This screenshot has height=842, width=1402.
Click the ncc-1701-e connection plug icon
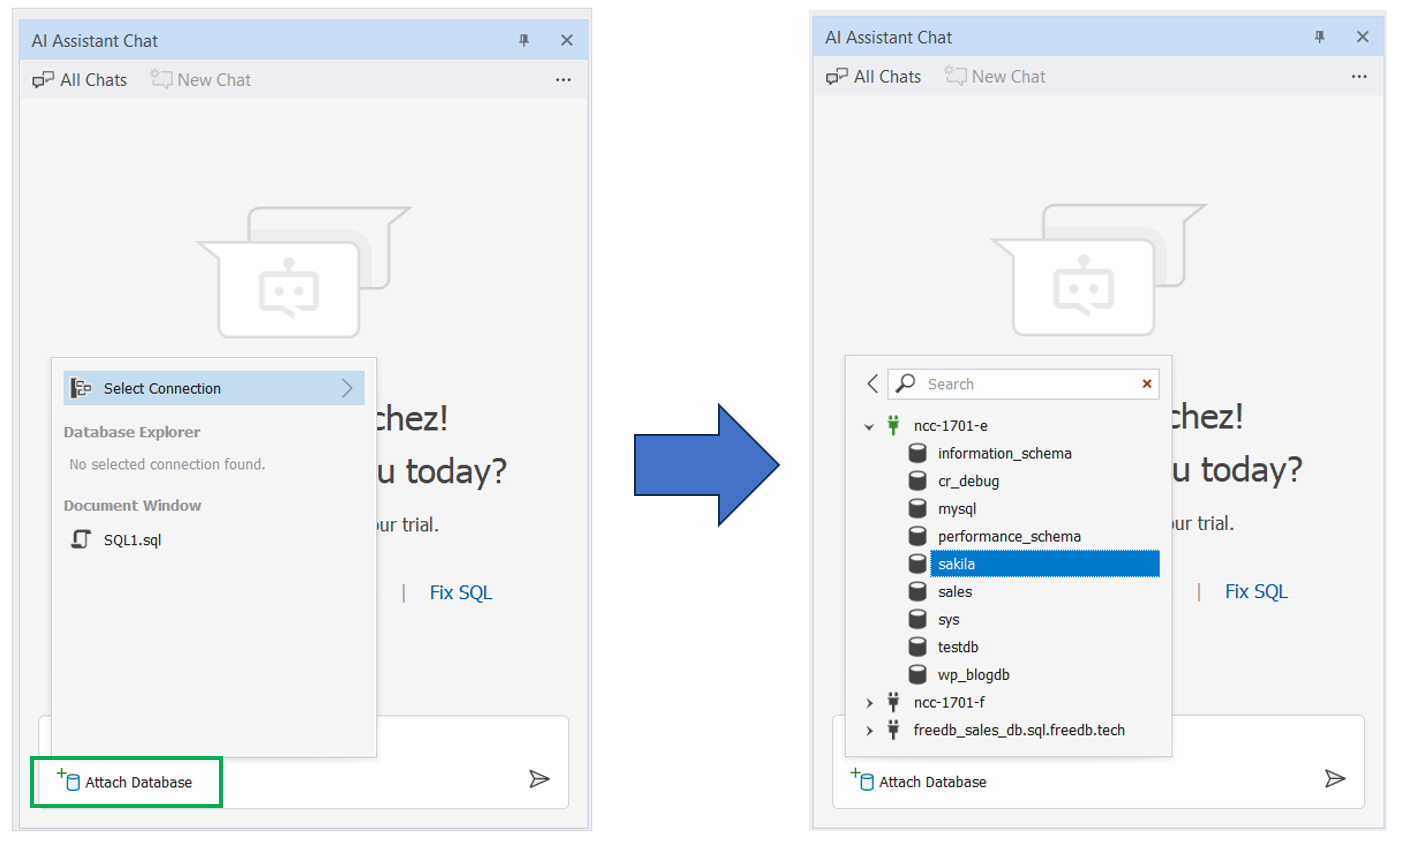coord(893,426)
